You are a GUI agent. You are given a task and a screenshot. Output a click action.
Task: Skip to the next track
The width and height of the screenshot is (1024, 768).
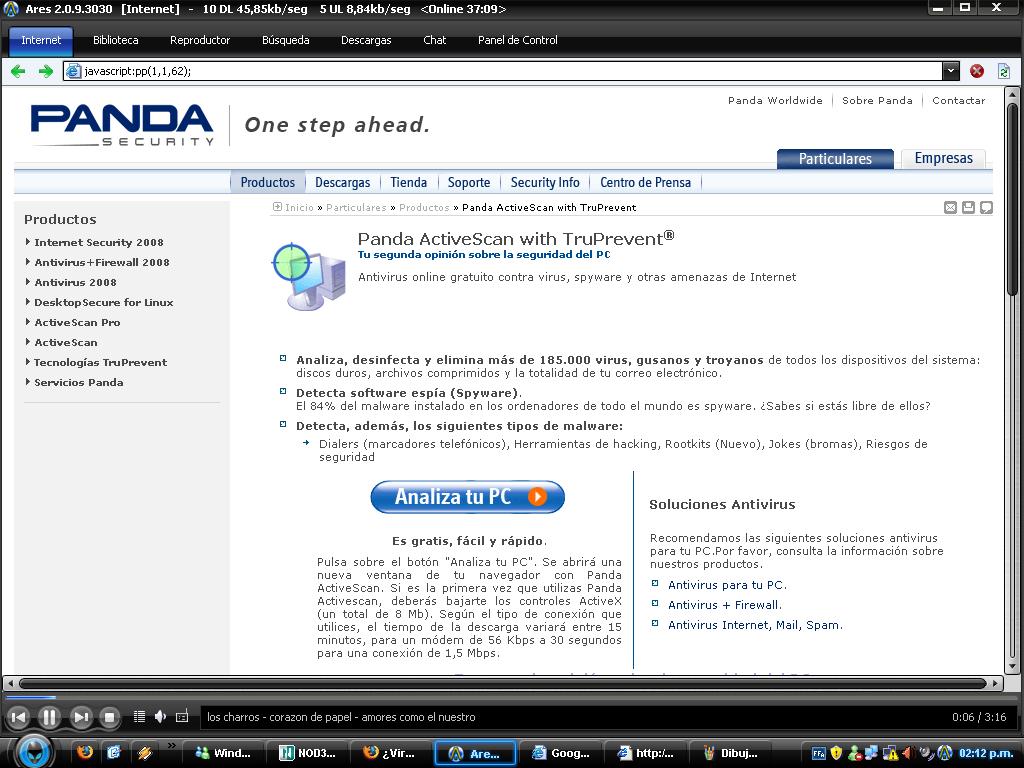pos(80,717)
